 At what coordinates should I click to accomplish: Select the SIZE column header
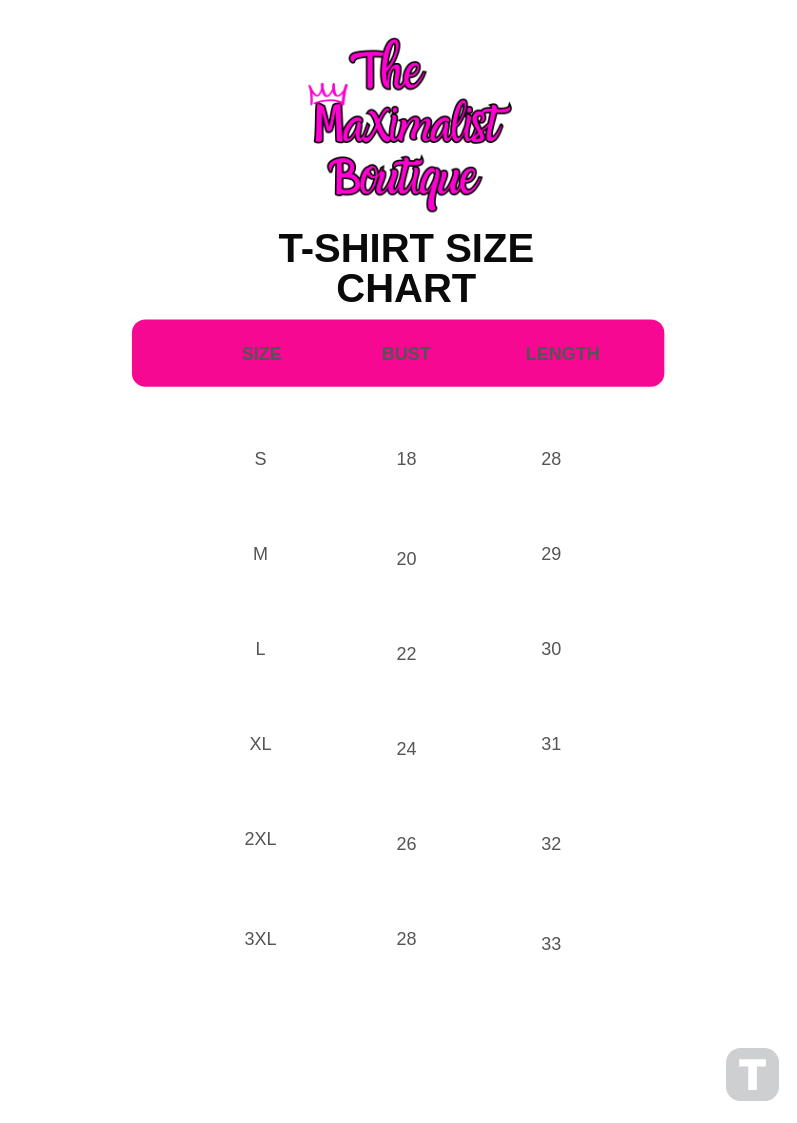[261, 353]
